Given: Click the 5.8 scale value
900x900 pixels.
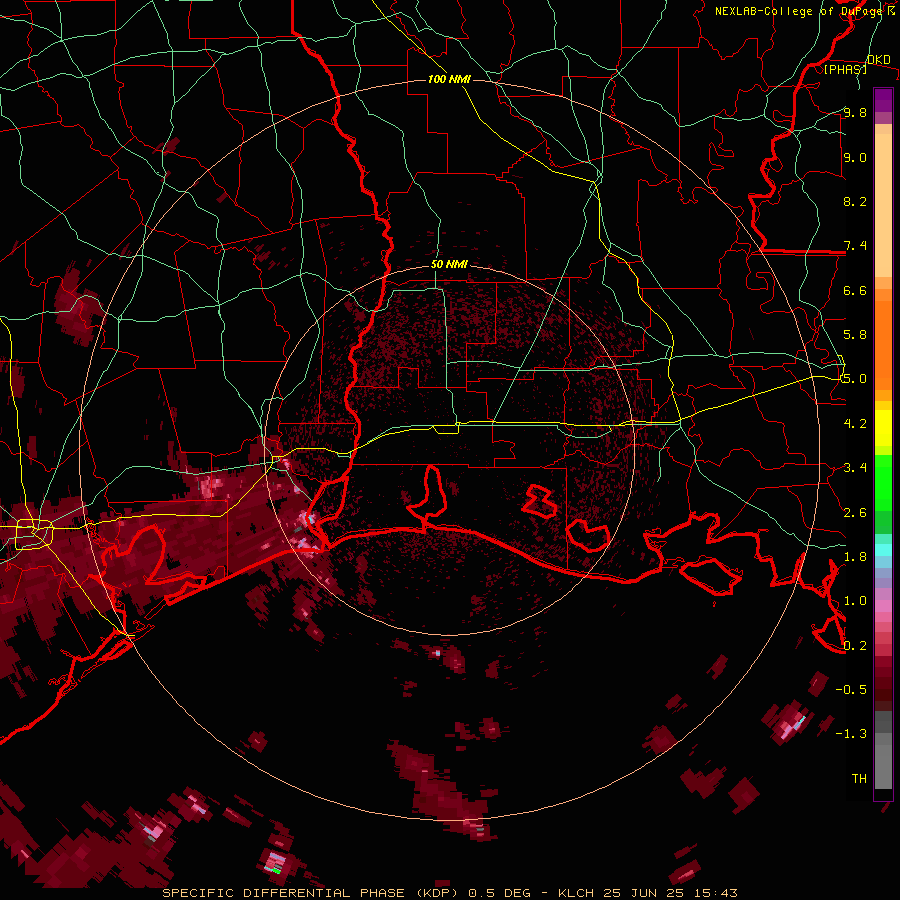Looking at the screenshot, I should [x=855, y=335].
